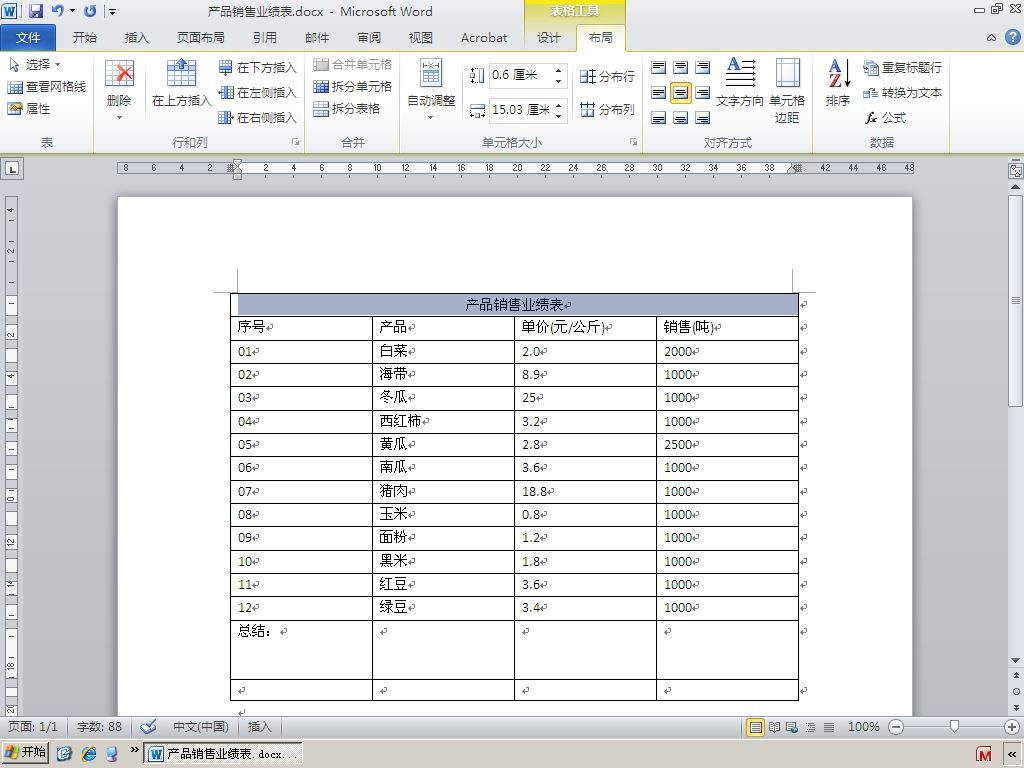Insert column to the right (在右侧插入)
This screenshot has width=1024, height=768.
tap(257, 118)
